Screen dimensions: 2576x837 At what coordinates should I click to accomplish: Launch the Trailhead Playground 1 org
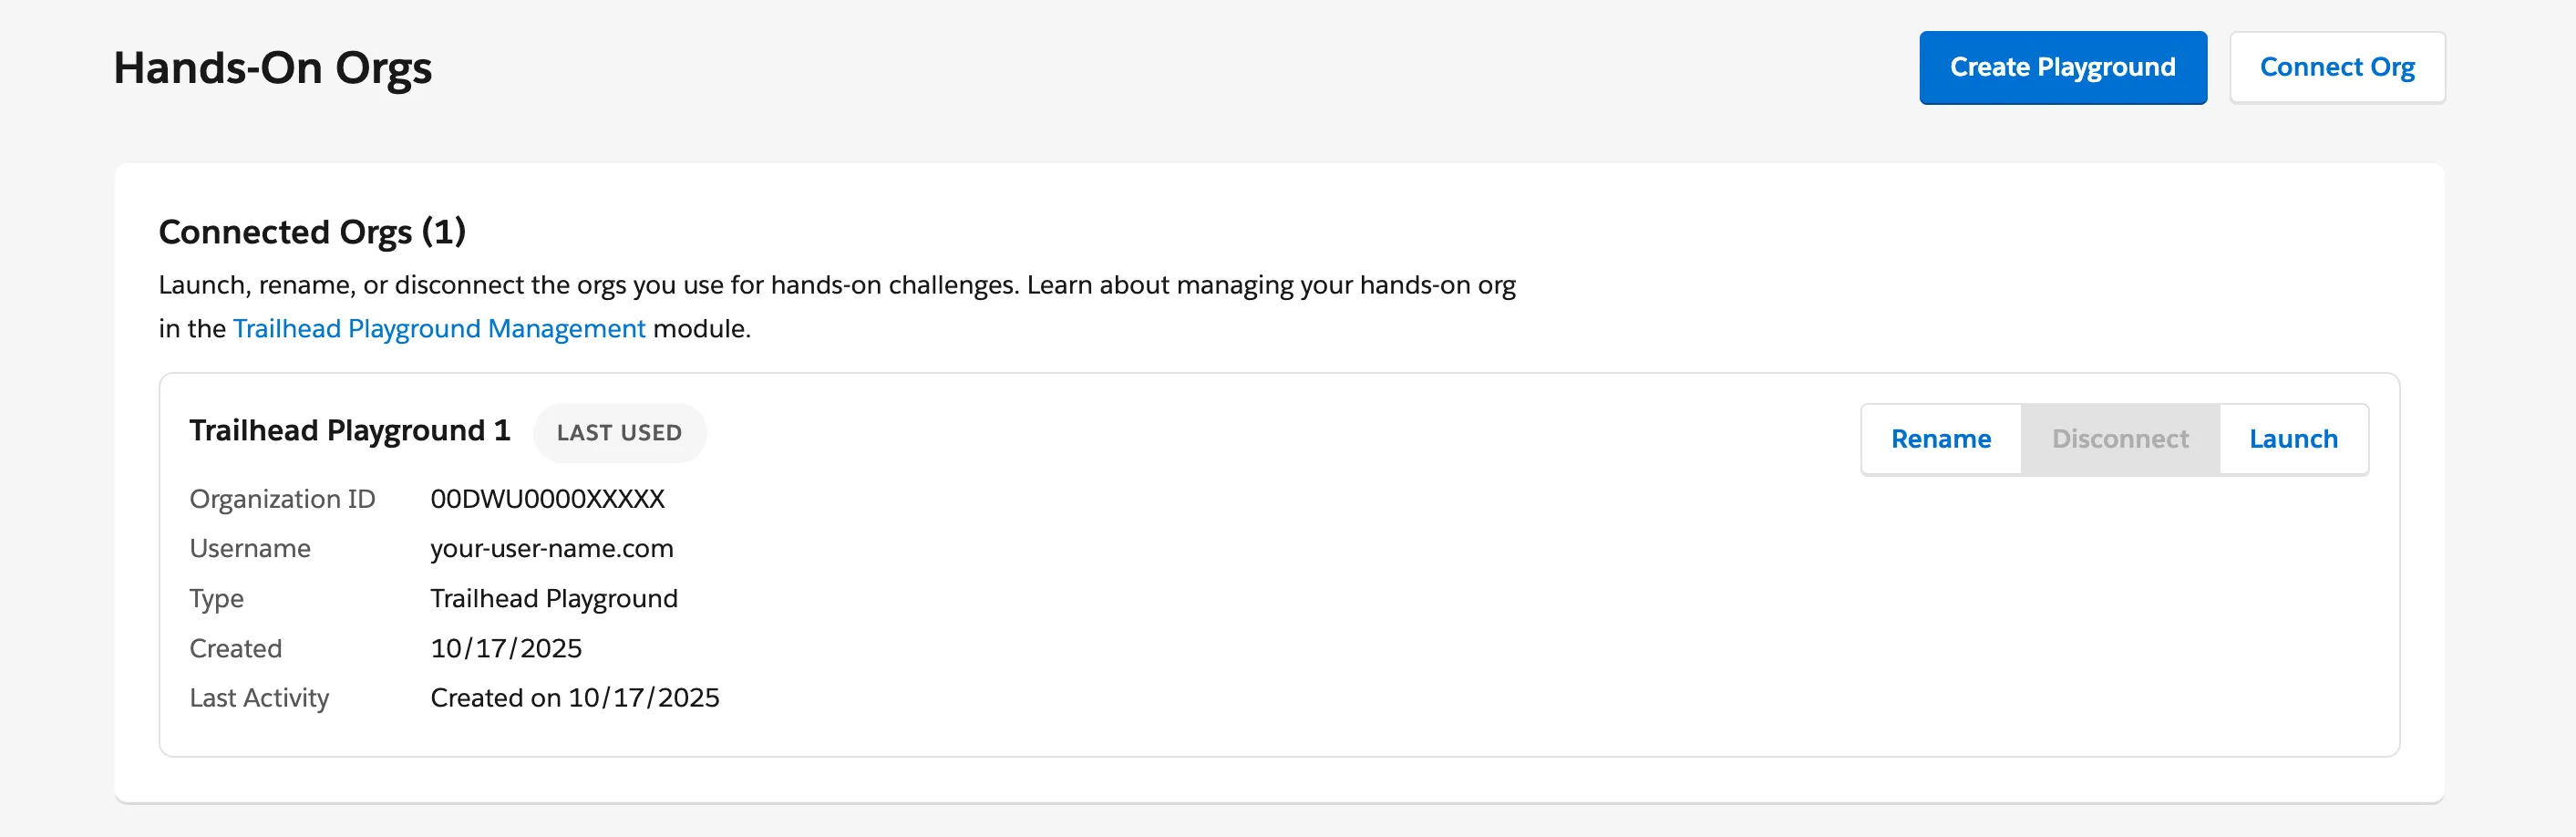point(2292,439)
